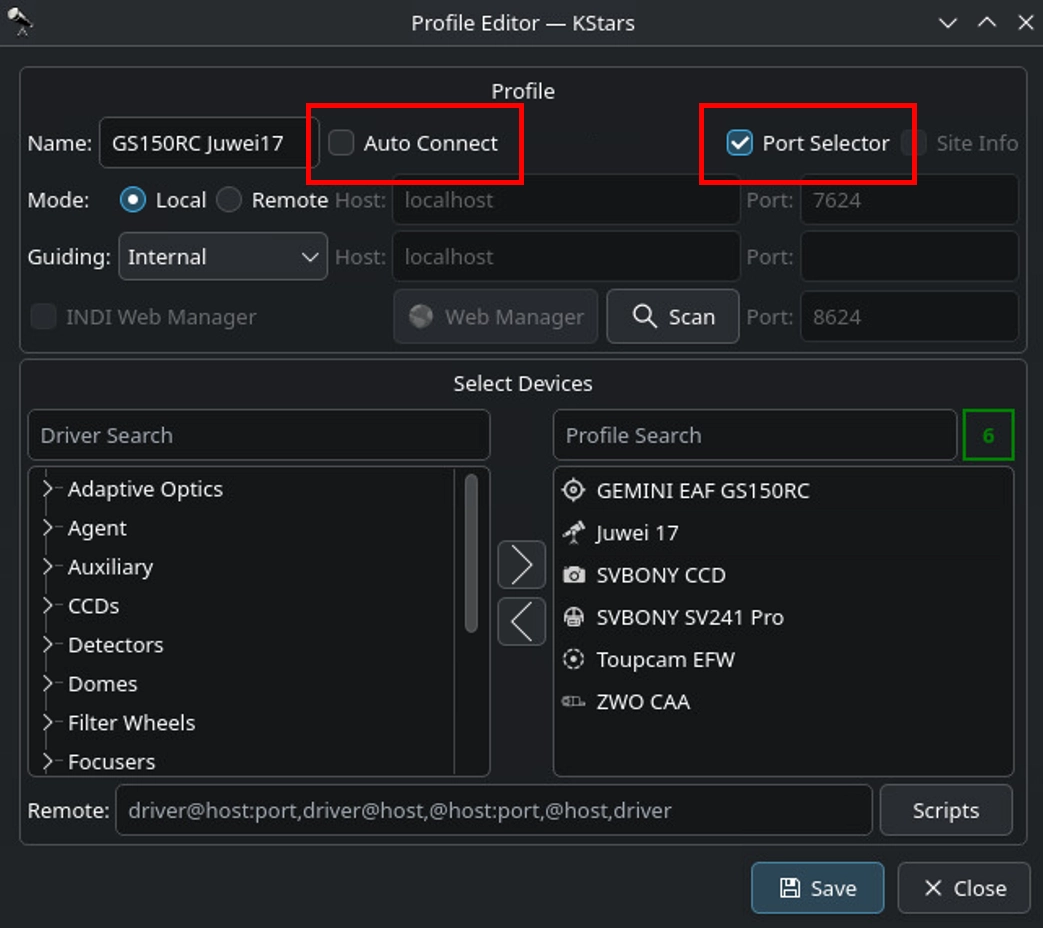The image size is (1043, 928).
Task: Enable the Auto Connect checkbox
Action: click(x=342, y=143)
